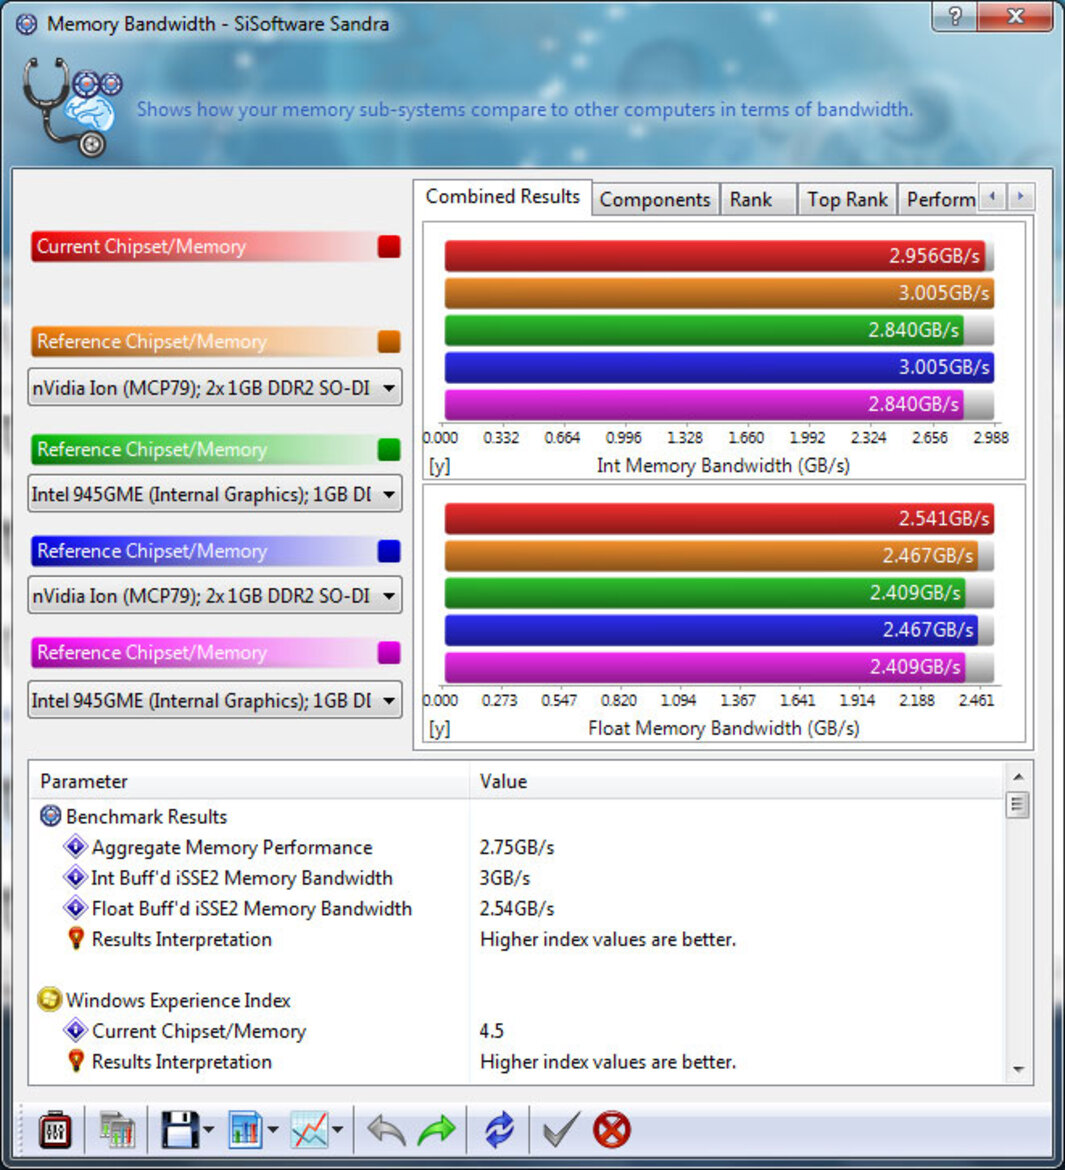Click the blue refresh arrows icon
The height and width of the screenshot is (1170, 1065).
click(499, 1130)
